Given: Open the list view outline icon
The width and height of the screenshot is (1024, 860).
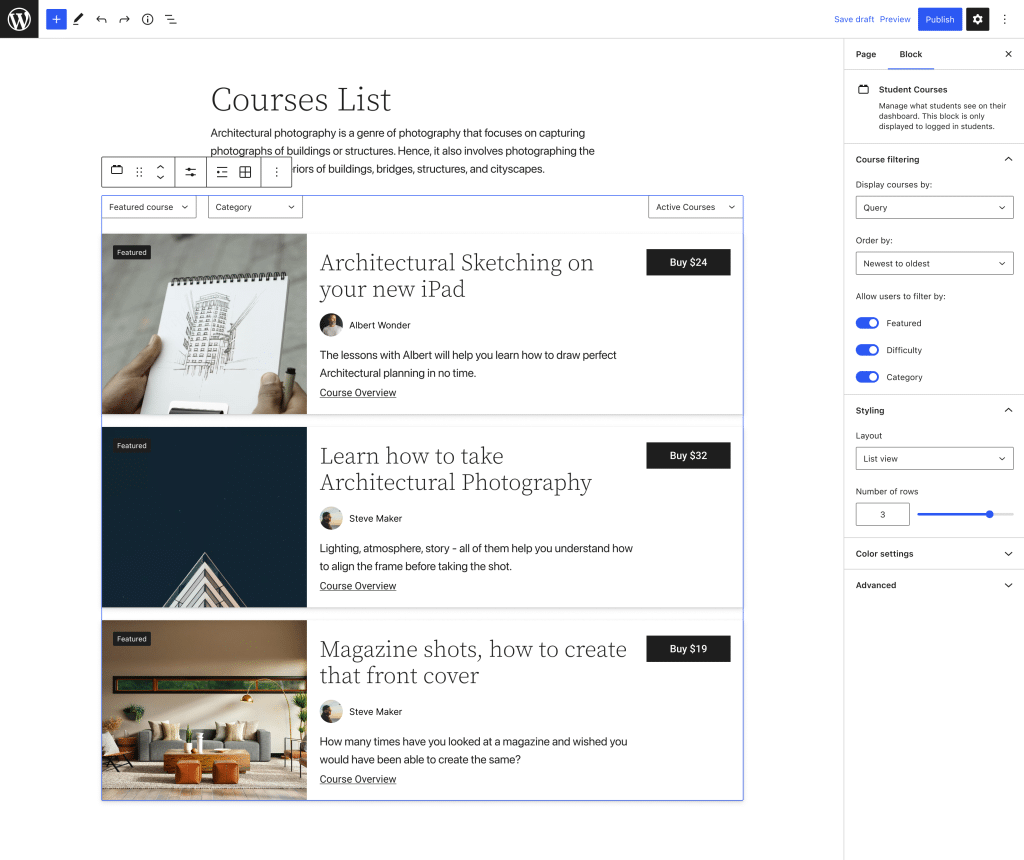Looking at the screenshot, I should [171, 19].
